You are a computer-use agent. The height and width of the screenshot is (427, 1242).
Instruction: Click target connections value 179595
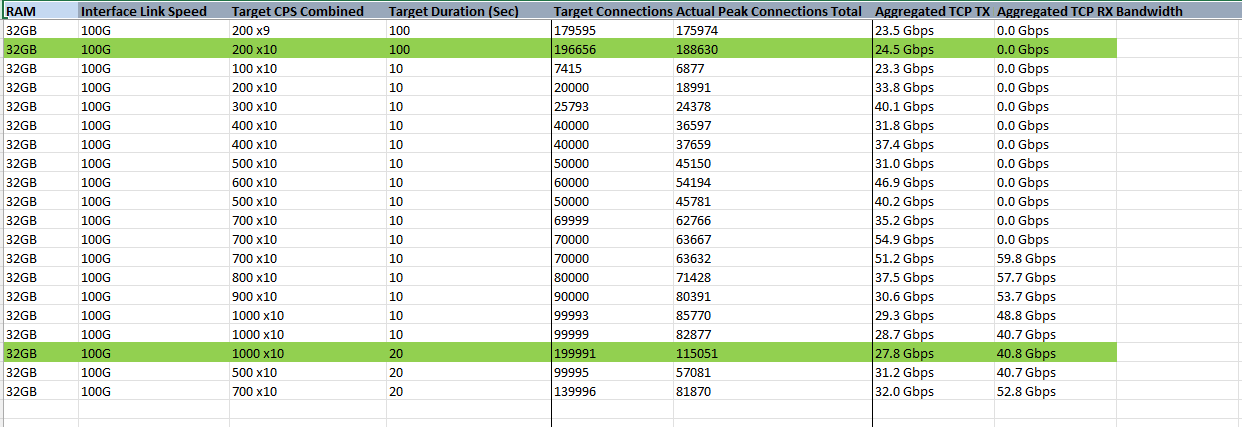click(x=613, y=30)
